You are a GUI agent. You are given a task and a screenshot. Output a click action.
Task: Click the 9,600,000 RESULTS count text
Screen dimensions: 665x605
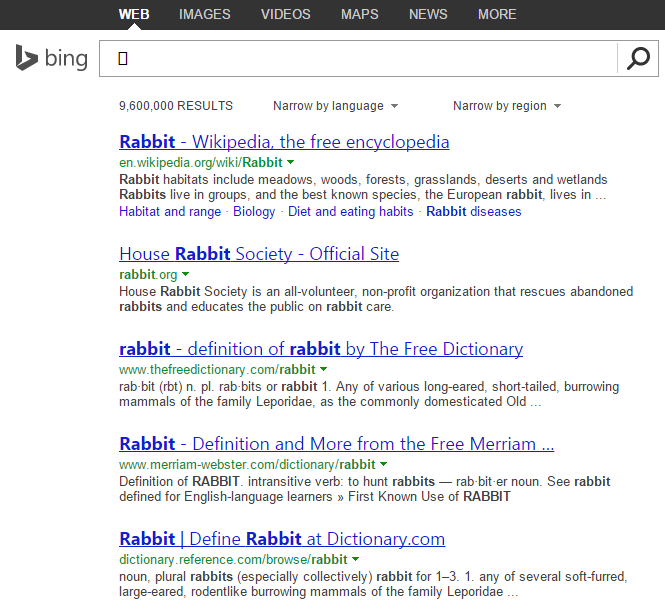click(x=176, y=106)
